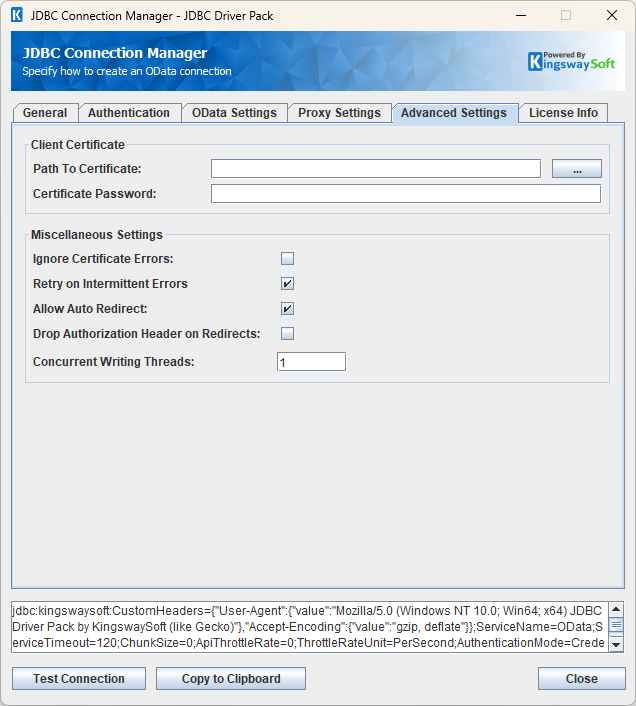Close the window with the X
636x706 pixels.
pos(612,15)
